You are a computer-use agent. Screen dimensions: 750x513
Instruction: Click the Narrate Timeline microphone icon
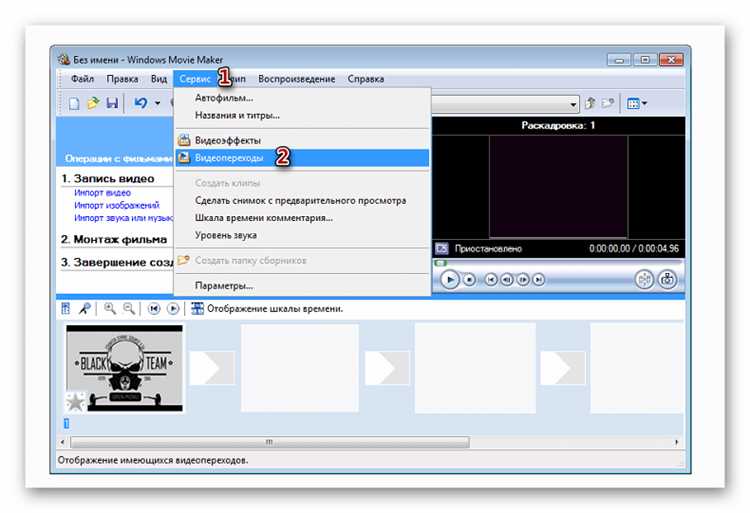pos(85,309)
